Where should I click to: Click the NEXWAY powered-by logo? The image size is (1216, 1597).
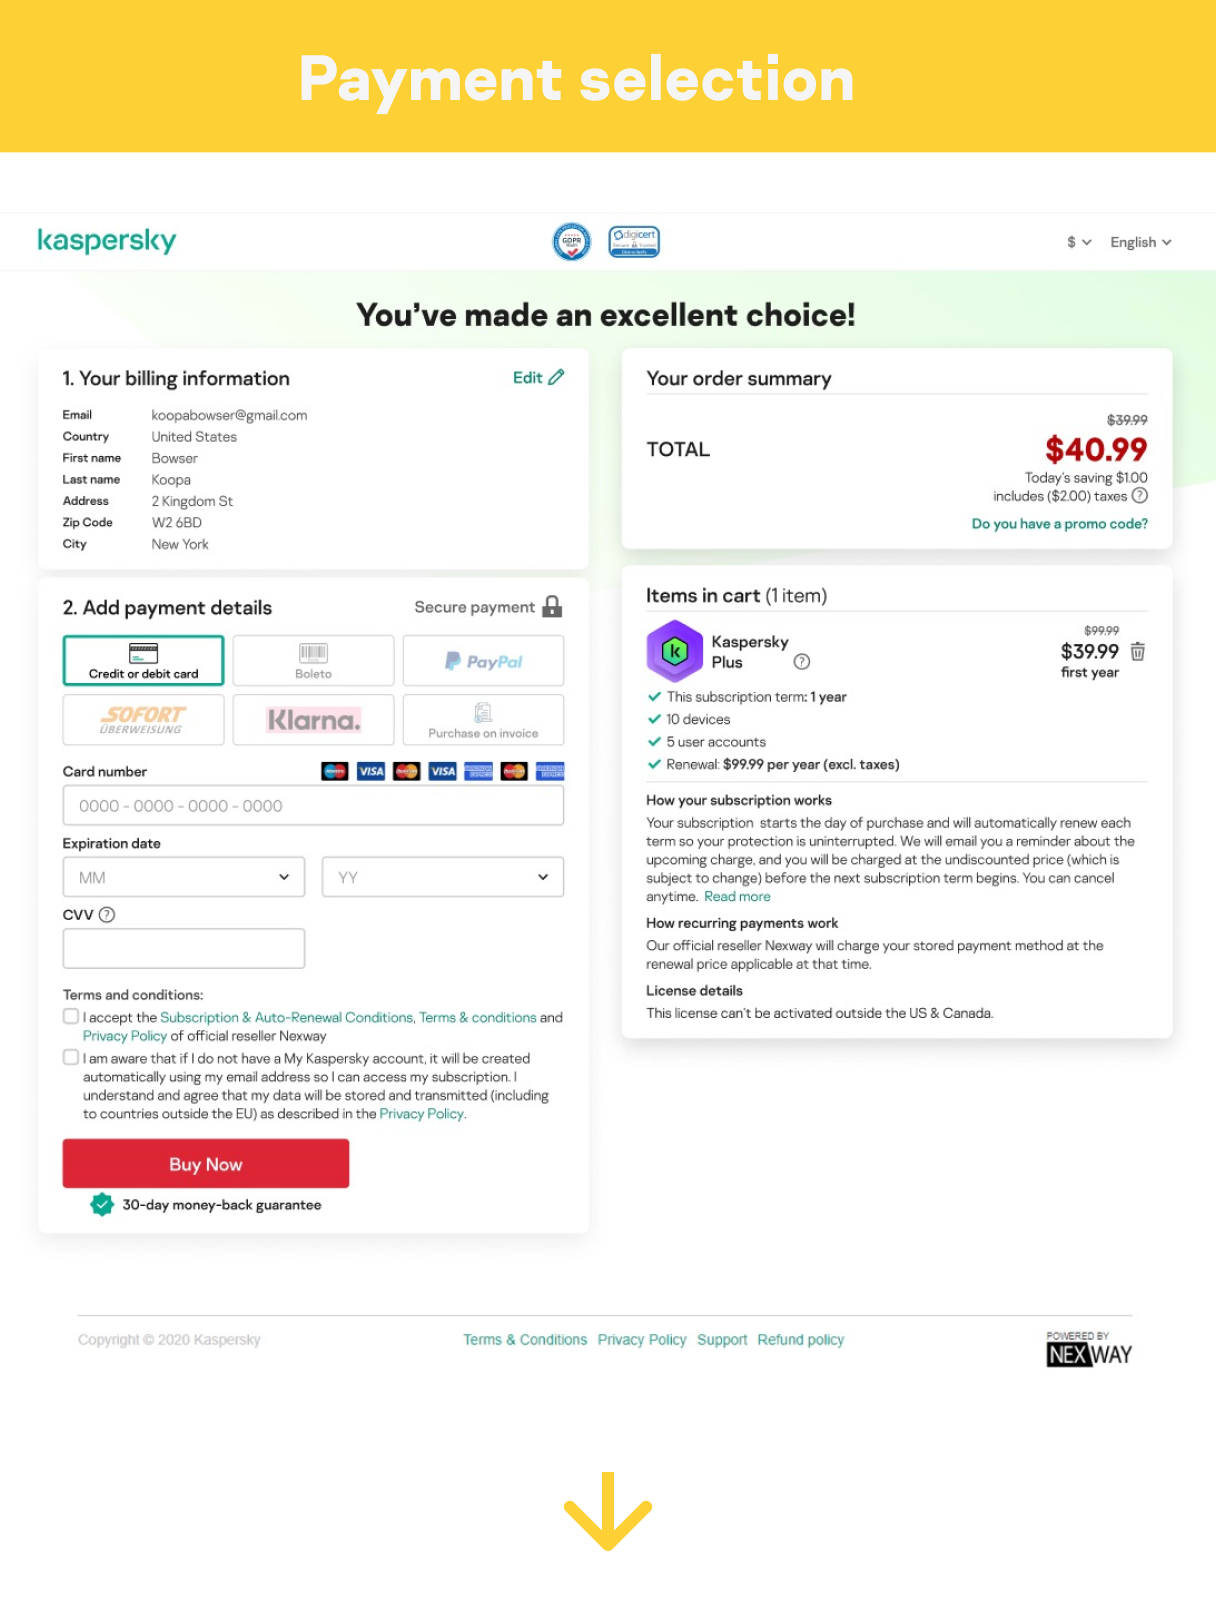(x=1089, y=1349)
